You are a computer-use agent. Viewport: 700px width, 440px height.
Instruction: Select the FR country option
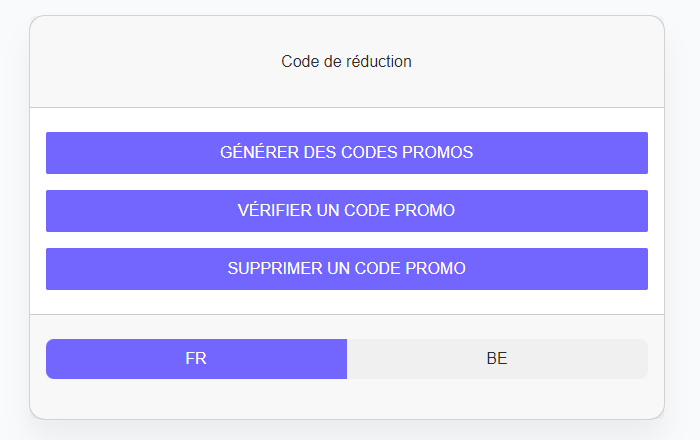coord(196,359)
